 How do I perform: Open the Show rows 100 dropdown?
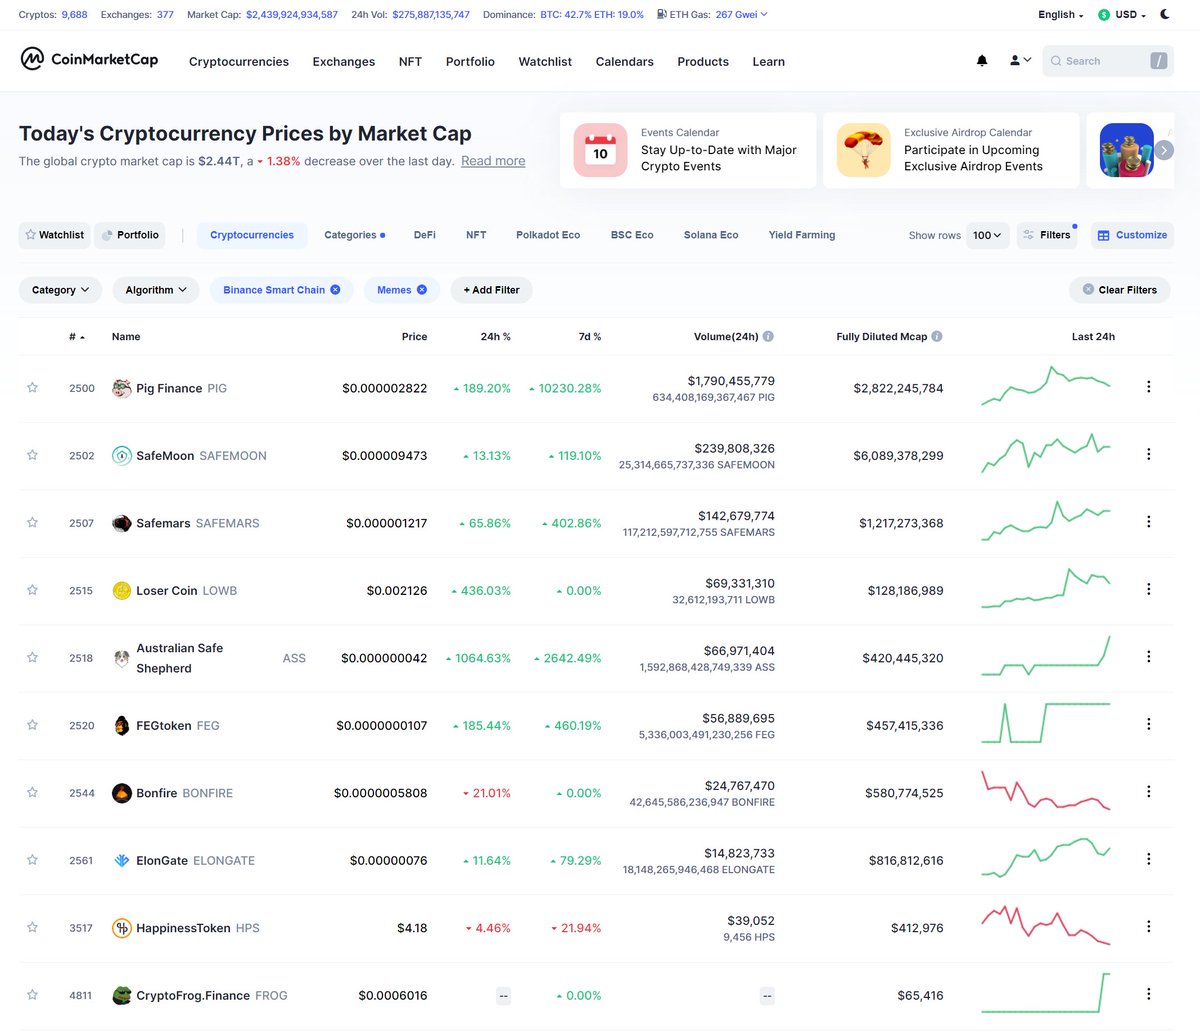(x=987, y=235)
